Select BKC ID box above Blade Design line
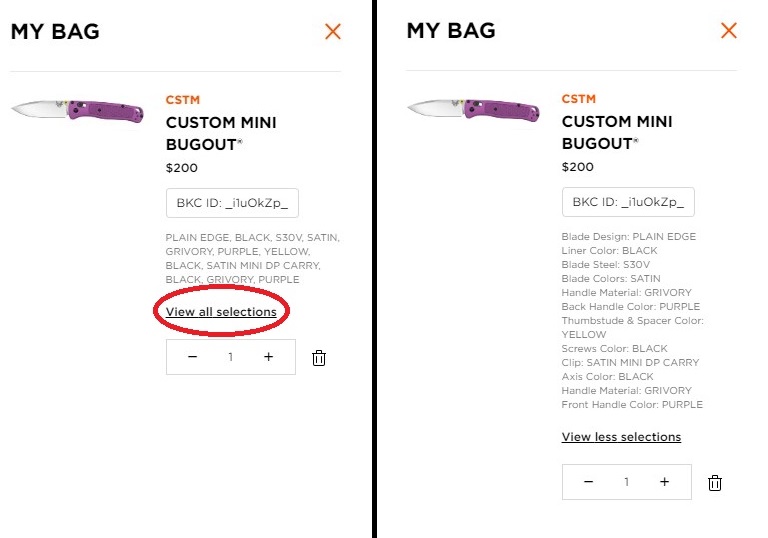Screen dimensions: 768x538 628,202
